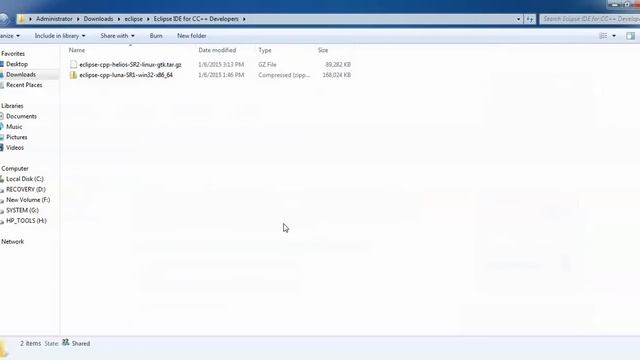Go to eclipse folder in the address path

[133, 19]
